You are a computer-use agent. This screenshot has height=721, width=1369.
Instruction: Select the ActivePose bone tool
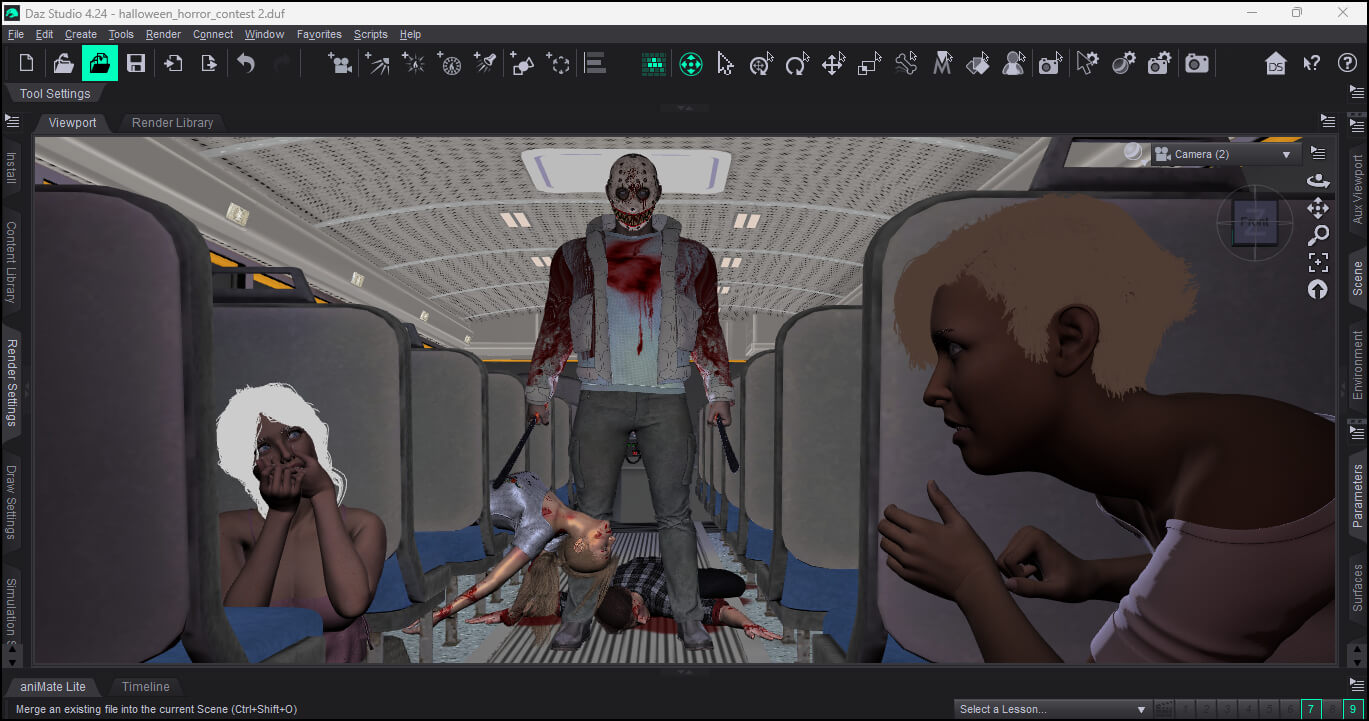(905, 64)
